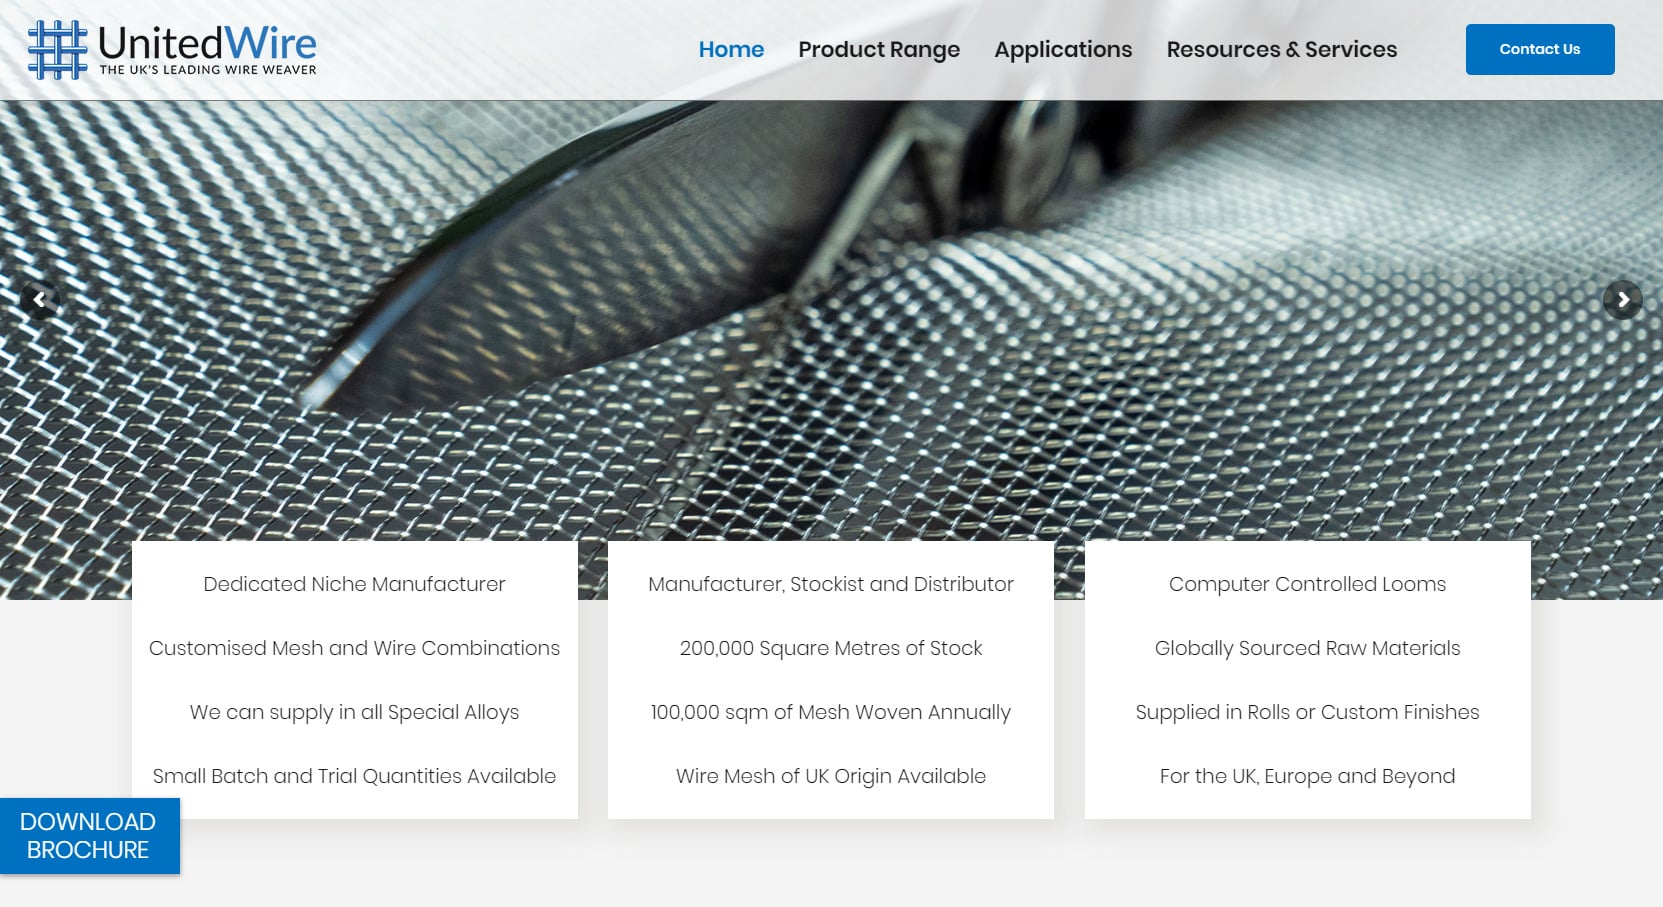Show the previous slide with left arrow
This screenshot has width=1663, height=907.
pyautogui.click(x=39, y=299)
